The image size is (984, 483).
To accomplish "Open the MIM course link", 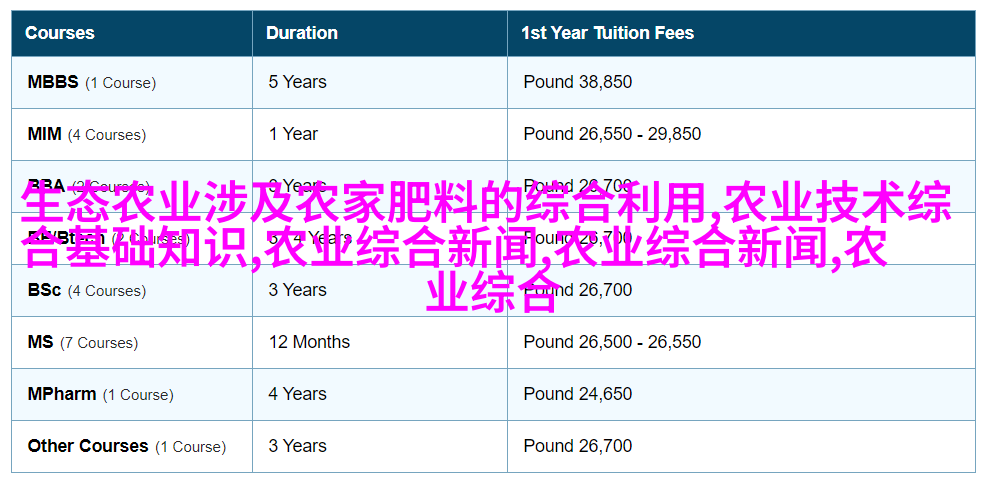I will tap(44, 134).
